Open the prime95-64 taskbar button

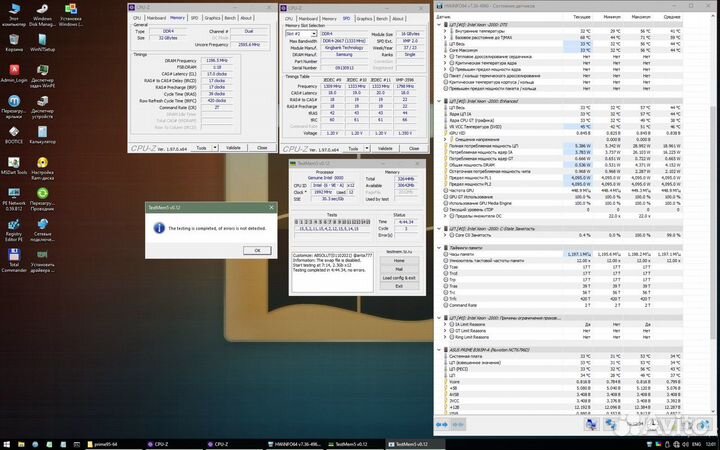click(113, 444)
